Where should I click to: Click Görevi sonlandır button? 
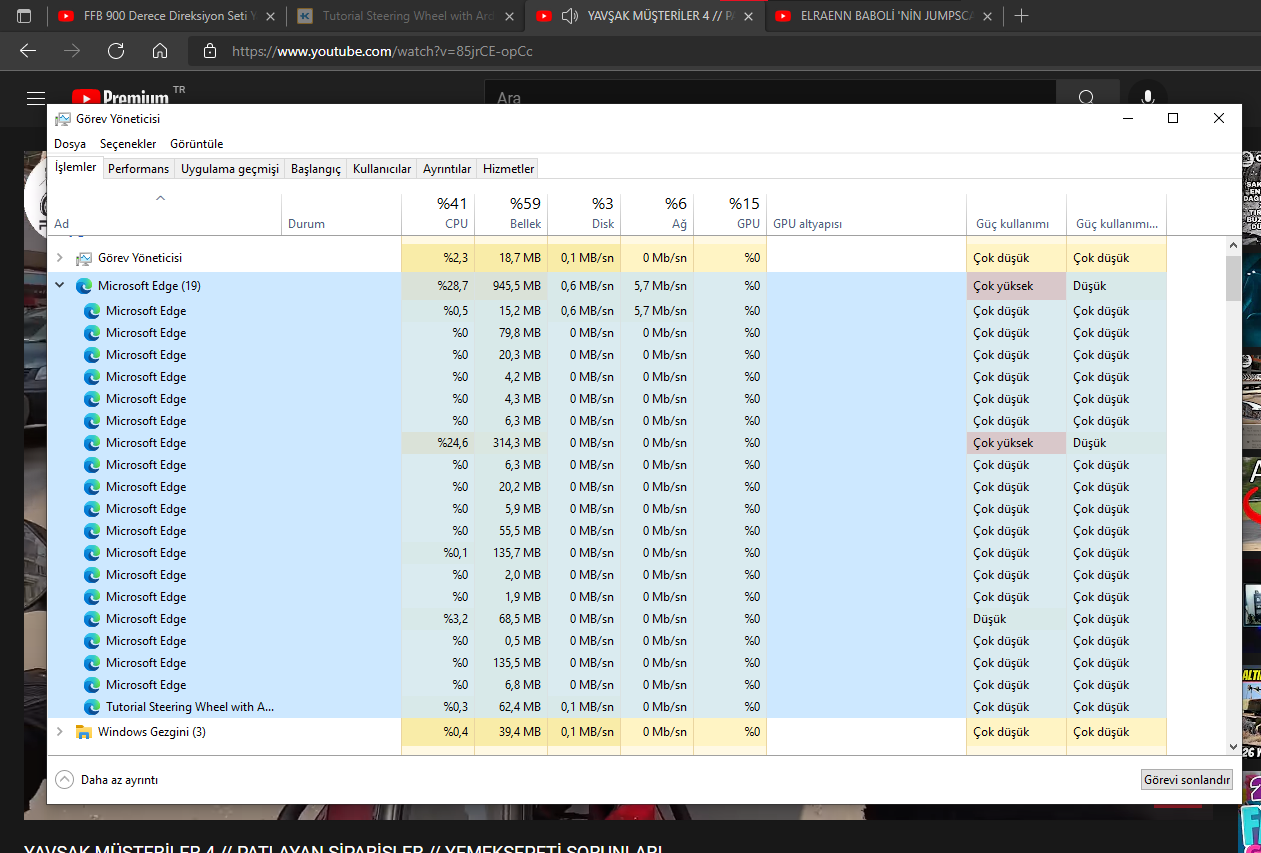1187,780
